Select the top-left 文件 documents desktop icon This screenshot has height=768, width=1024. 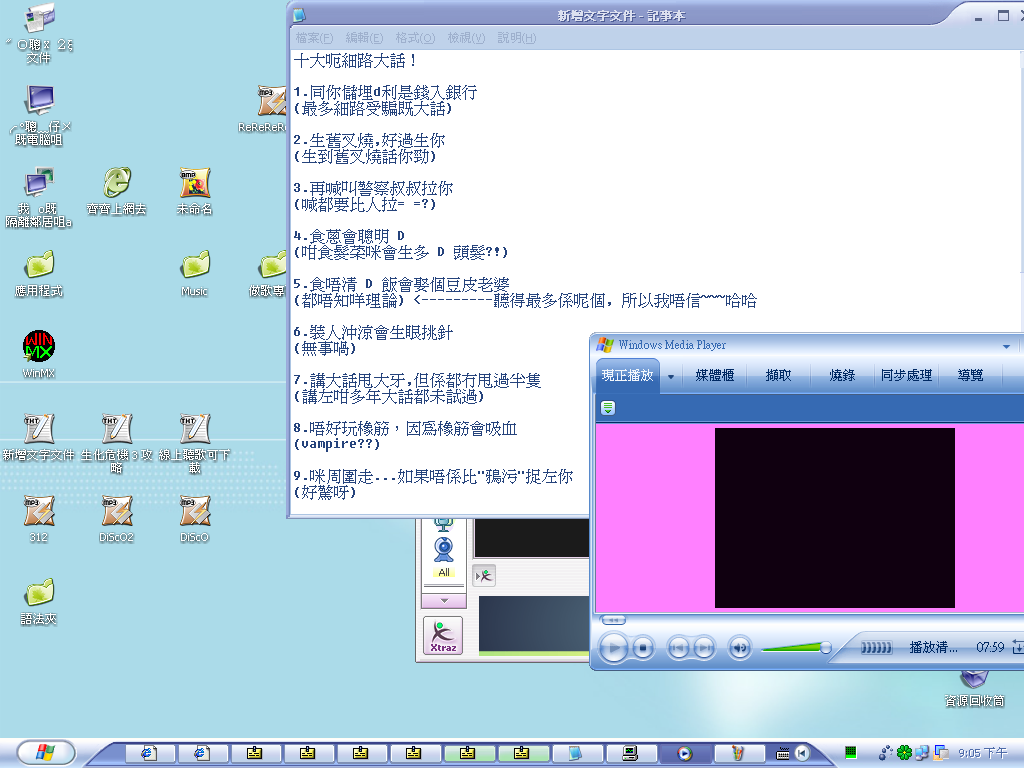pyautogui.click(x=39, y=34)
